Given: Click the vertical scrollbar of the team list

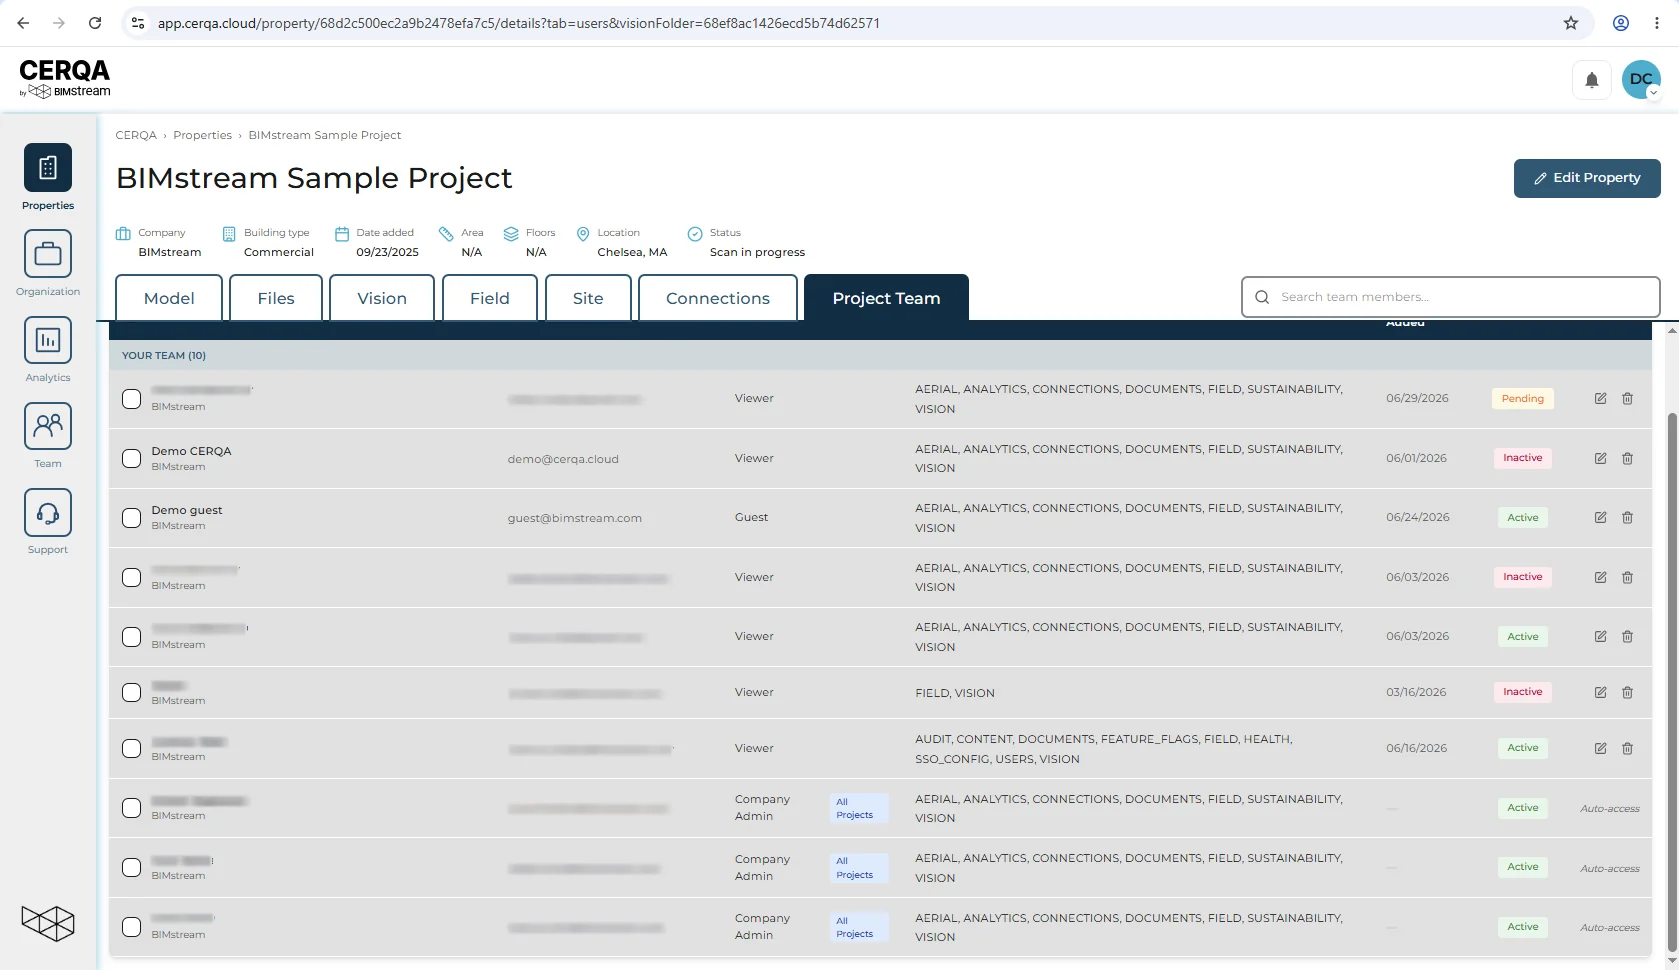Looking at the screenshot, I should tap(1671, 682).
